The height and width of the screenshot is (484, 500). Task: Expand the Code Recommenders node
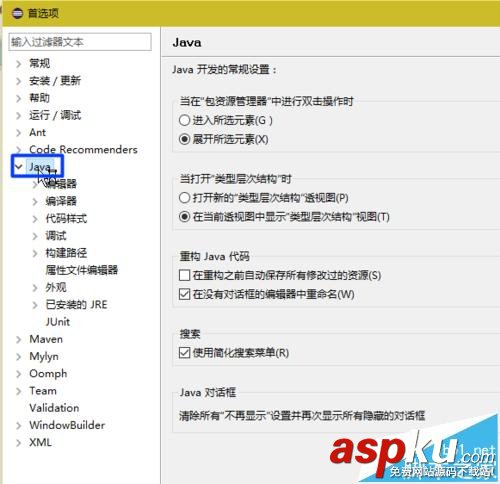(19, 150)
